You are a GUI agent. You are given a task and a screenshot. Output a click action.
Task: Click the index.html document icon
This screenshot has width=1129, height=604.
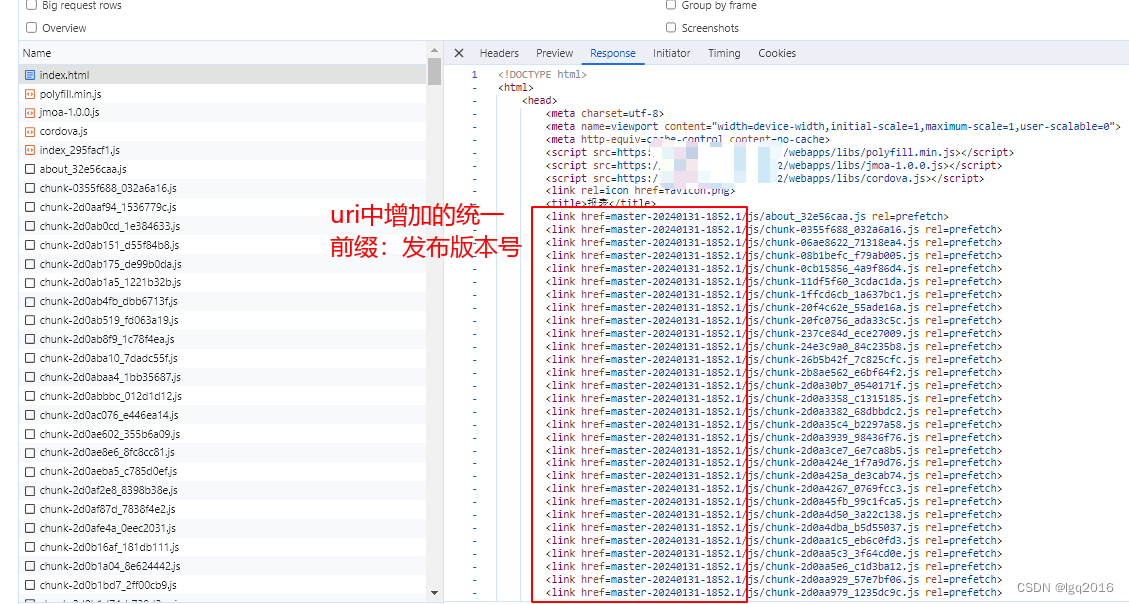tap(30, 75)
